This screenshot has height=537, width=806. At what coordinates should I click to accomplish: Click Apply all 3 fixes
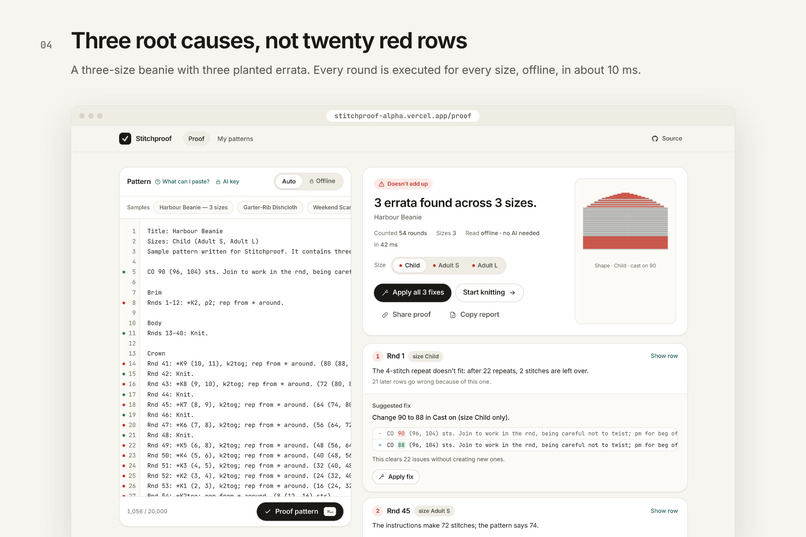(x=412, y=292)
